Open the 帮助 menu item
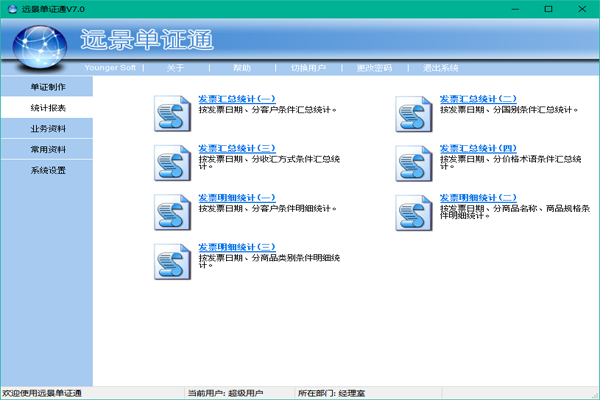 click(x=242, y=68)
